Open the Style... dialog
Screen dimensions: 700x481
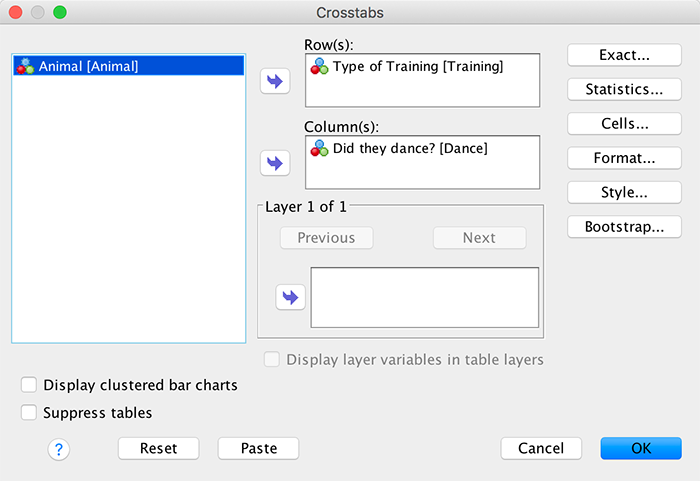[625, 192]
